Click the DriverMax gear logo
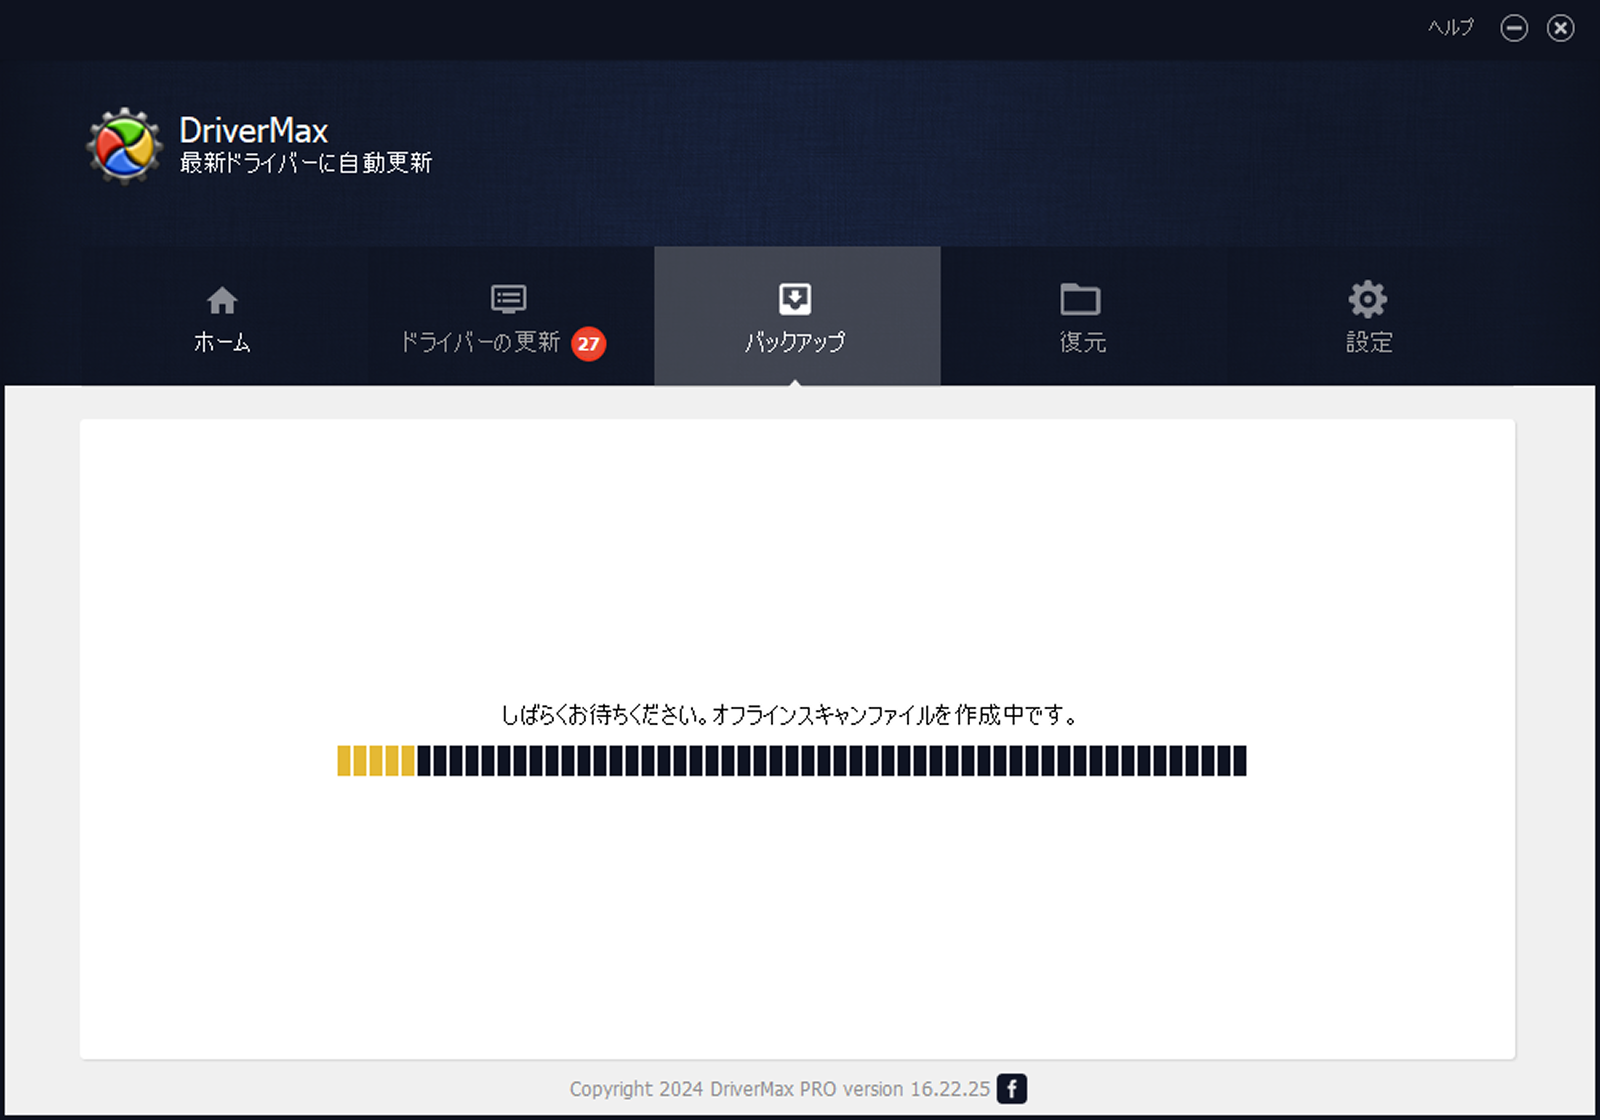1600x1120 pixels. pos(124,146)
